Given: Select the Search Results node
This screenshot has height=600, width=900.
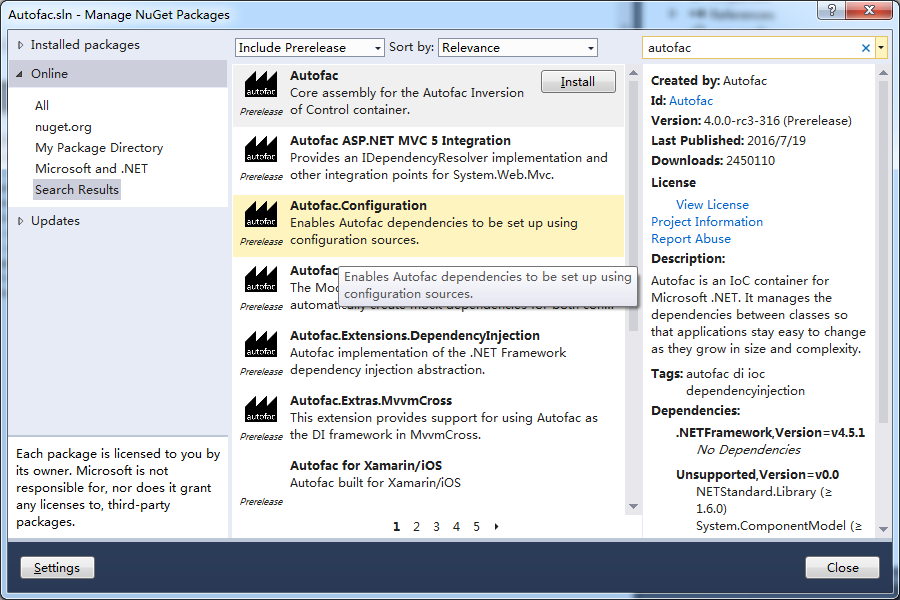Looking at the screenshot, I should [x=77, y=189].
